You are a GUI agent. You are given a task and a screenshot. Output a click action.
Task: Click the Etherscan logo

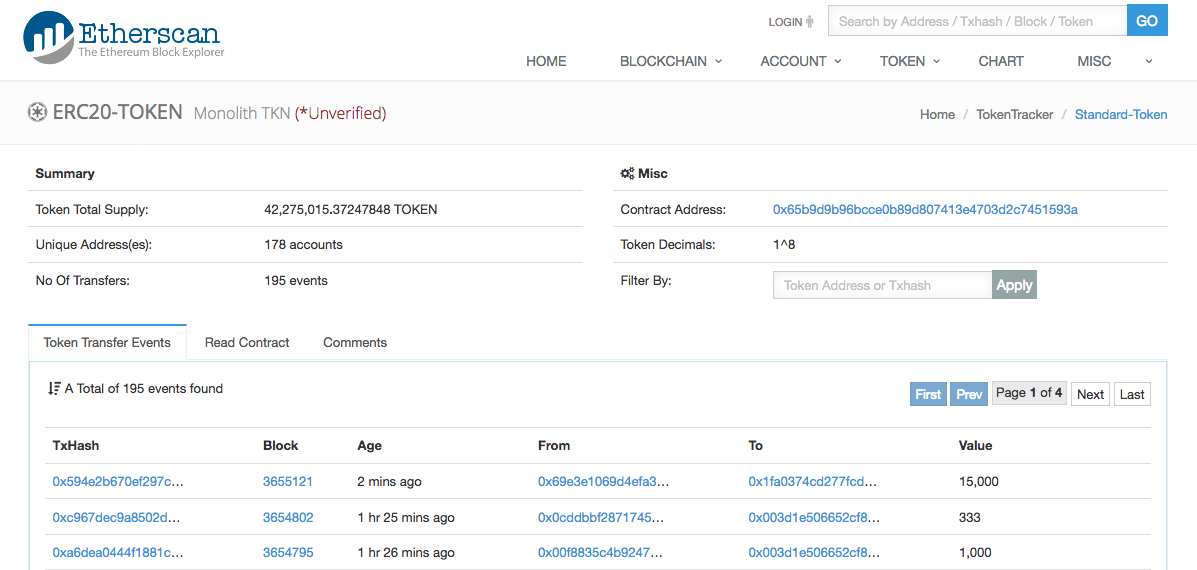pyautogui.click(x=124, y=36)
